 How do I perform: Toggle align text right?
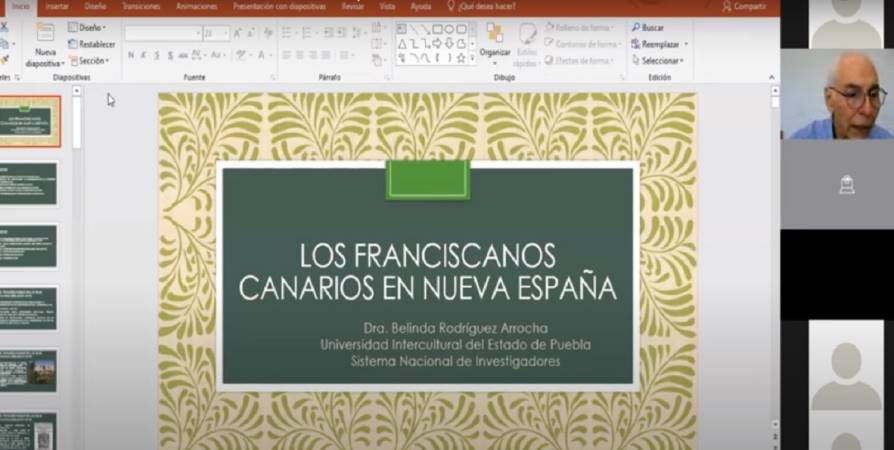[x=313, y=55]
